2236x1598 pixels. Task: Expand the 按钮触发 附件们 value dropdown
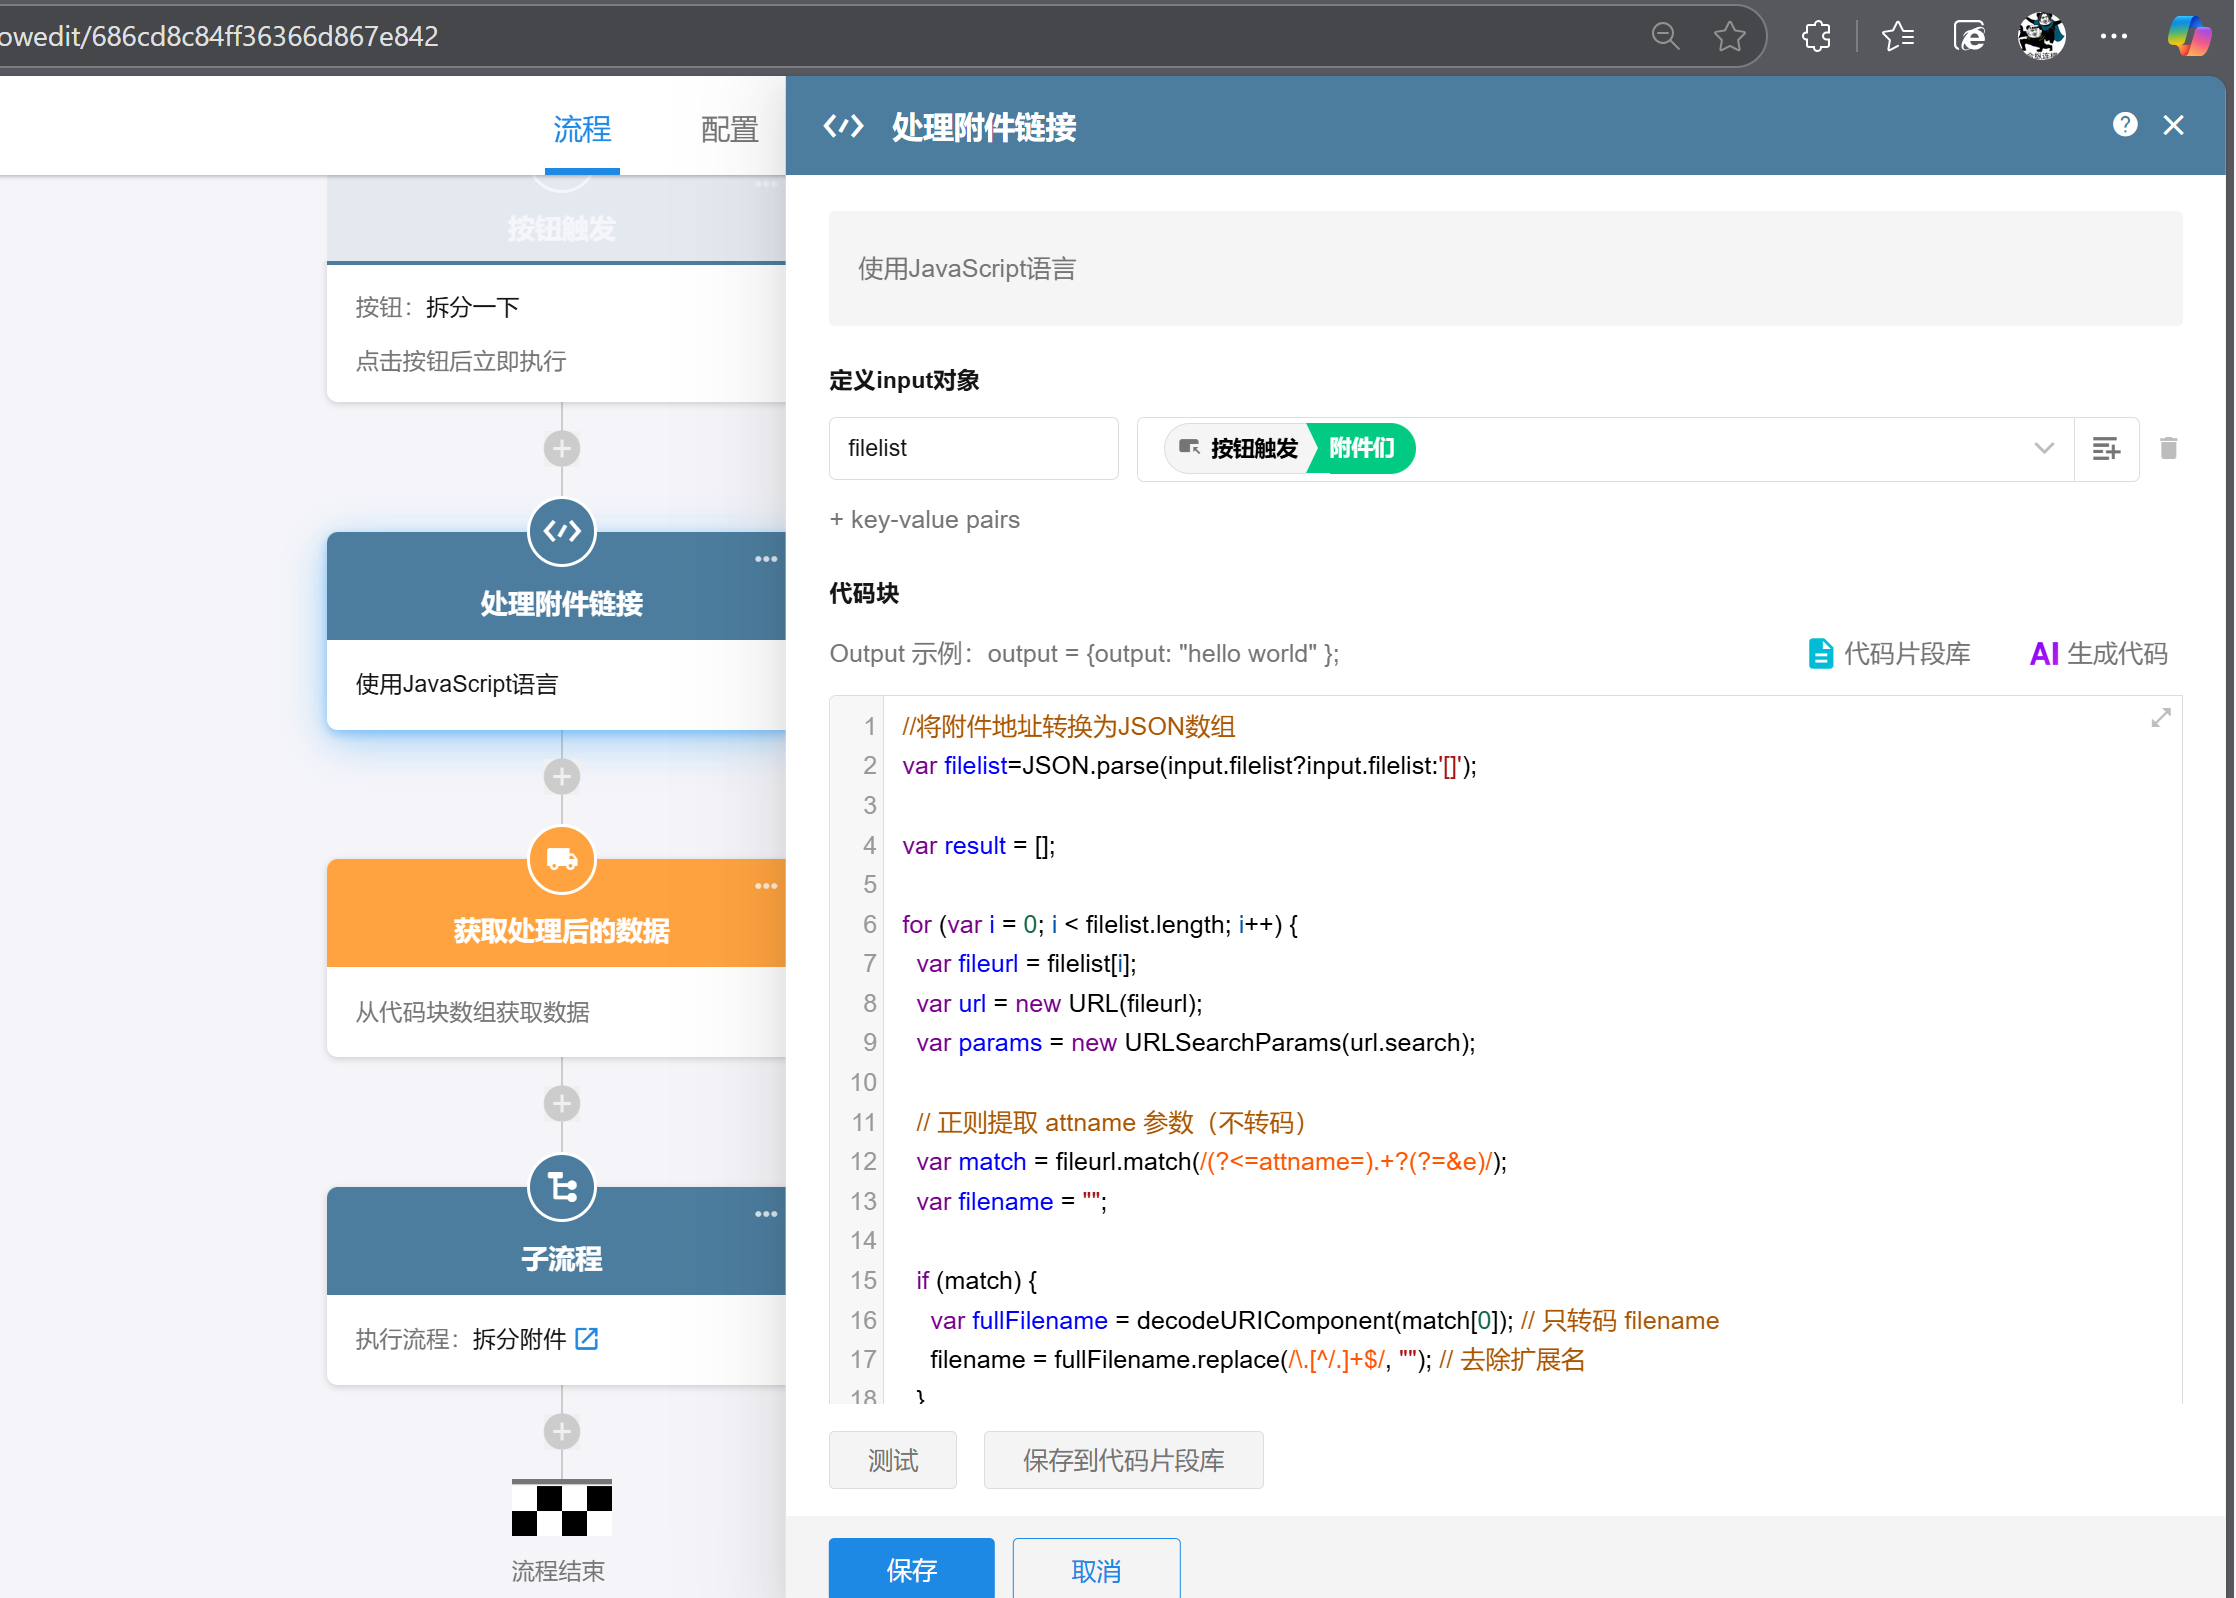coord(2044,448)
